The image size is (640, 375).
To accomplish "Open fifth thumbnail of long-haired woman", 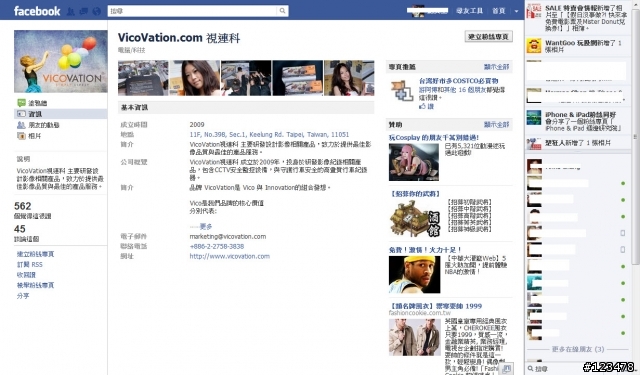I will point(349,78).
